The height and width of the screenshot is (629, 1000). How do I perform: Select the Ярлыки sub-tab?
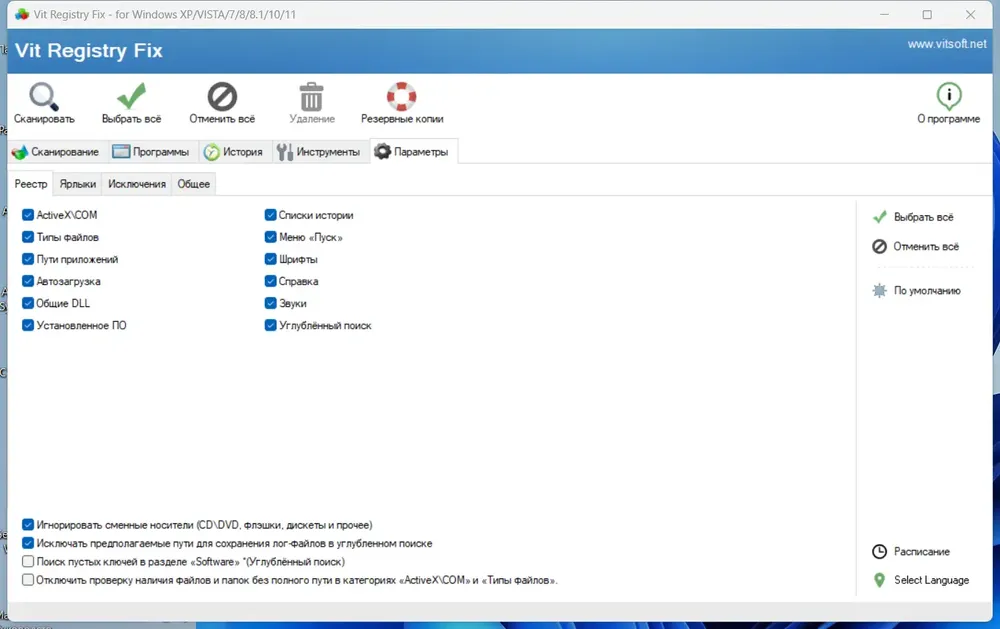pyautogui.click(x=78, y=184)
